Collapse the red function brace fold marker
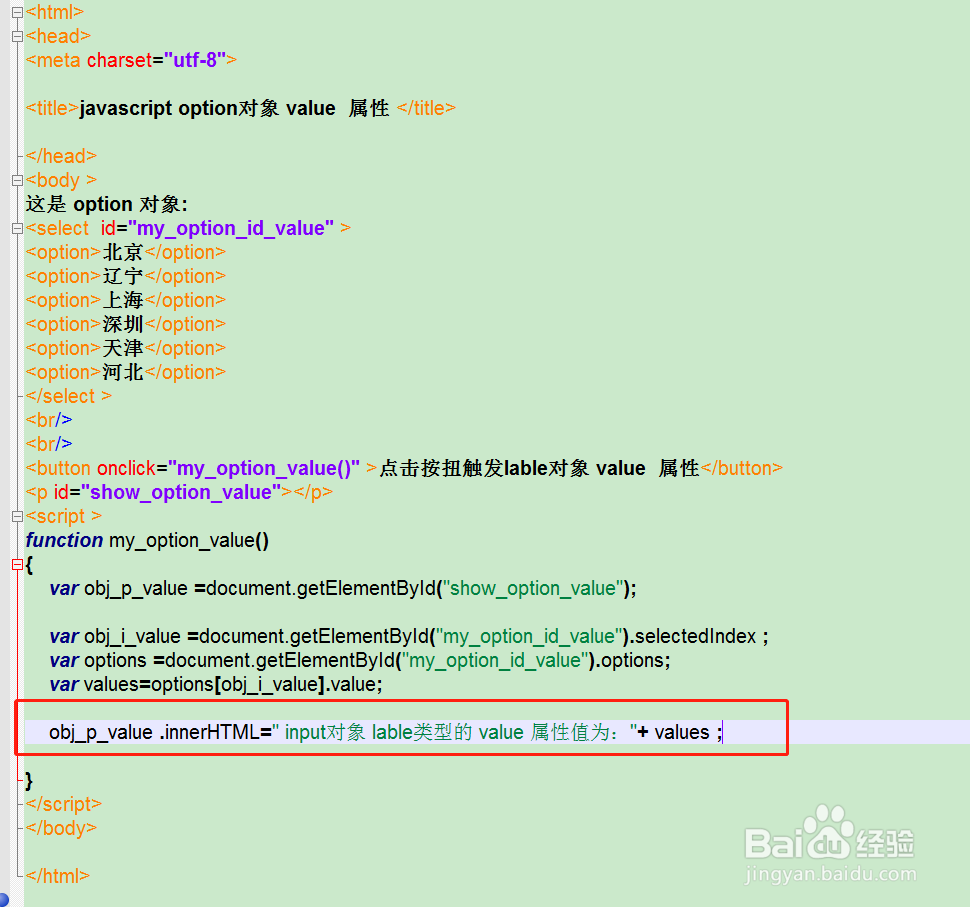The width and height of the screenshot is (970, 907). coord(17,564)
